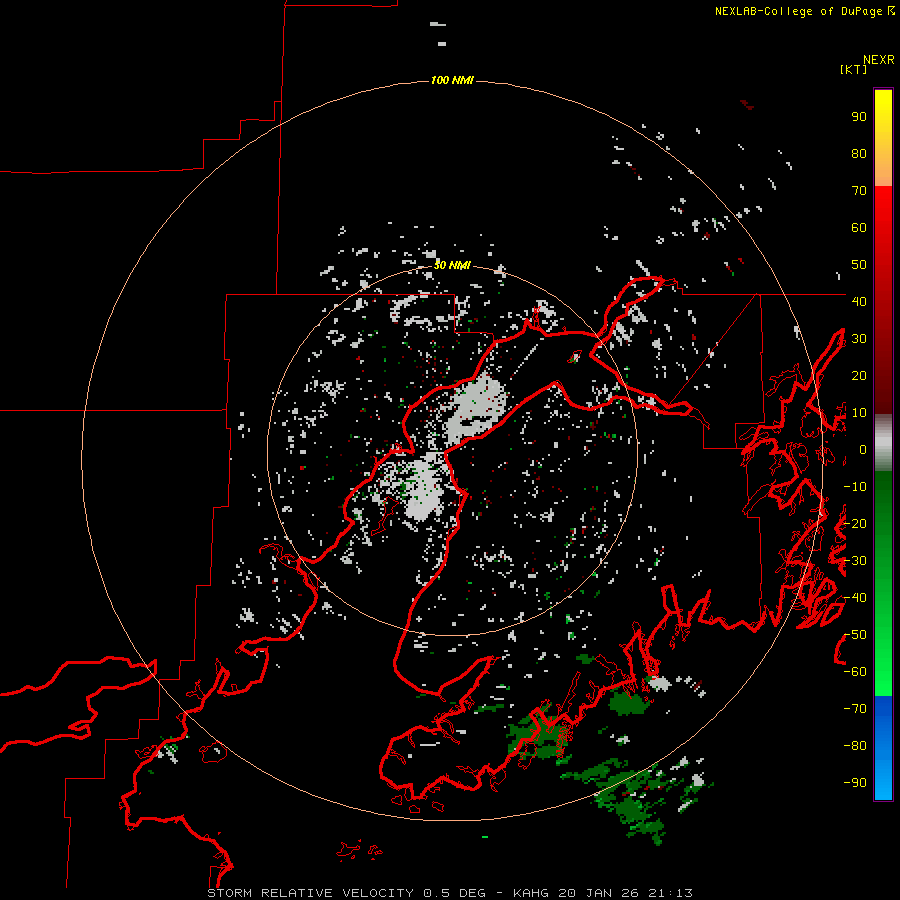Screen dimensions: 900x900
Task: Click the -70 value on the velocity scale
Action: pos(855,709)
